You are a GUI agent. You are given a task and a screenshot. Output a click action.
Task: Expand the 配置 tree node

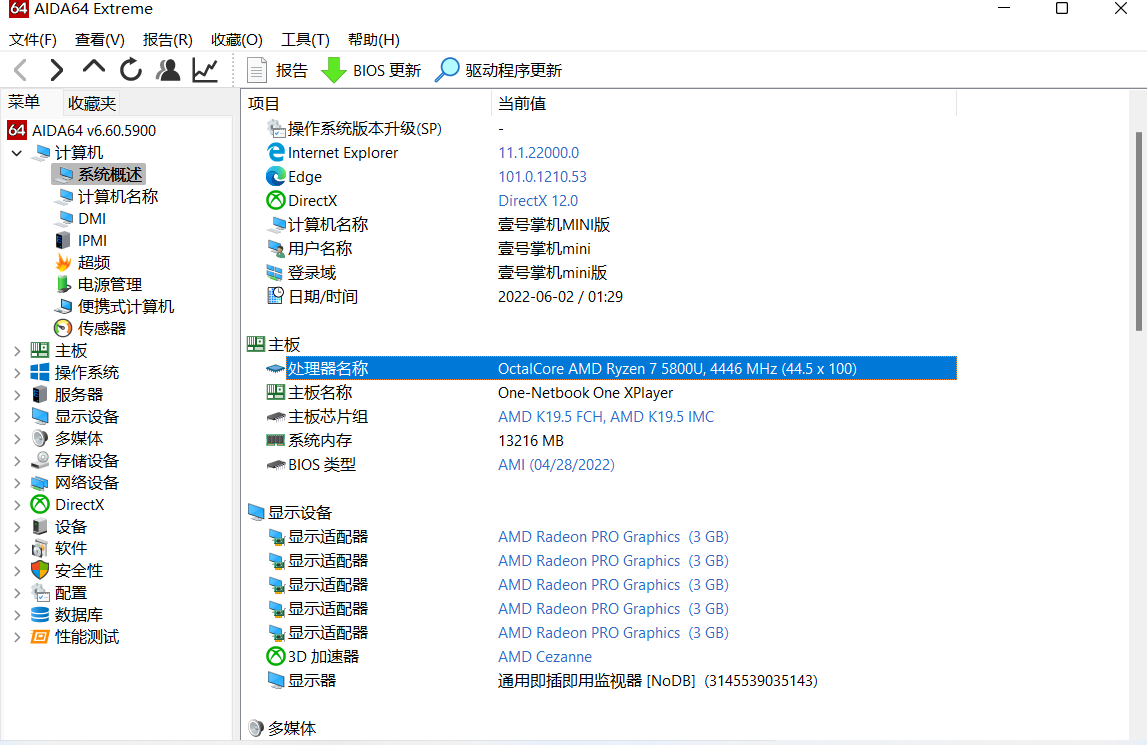17,593
